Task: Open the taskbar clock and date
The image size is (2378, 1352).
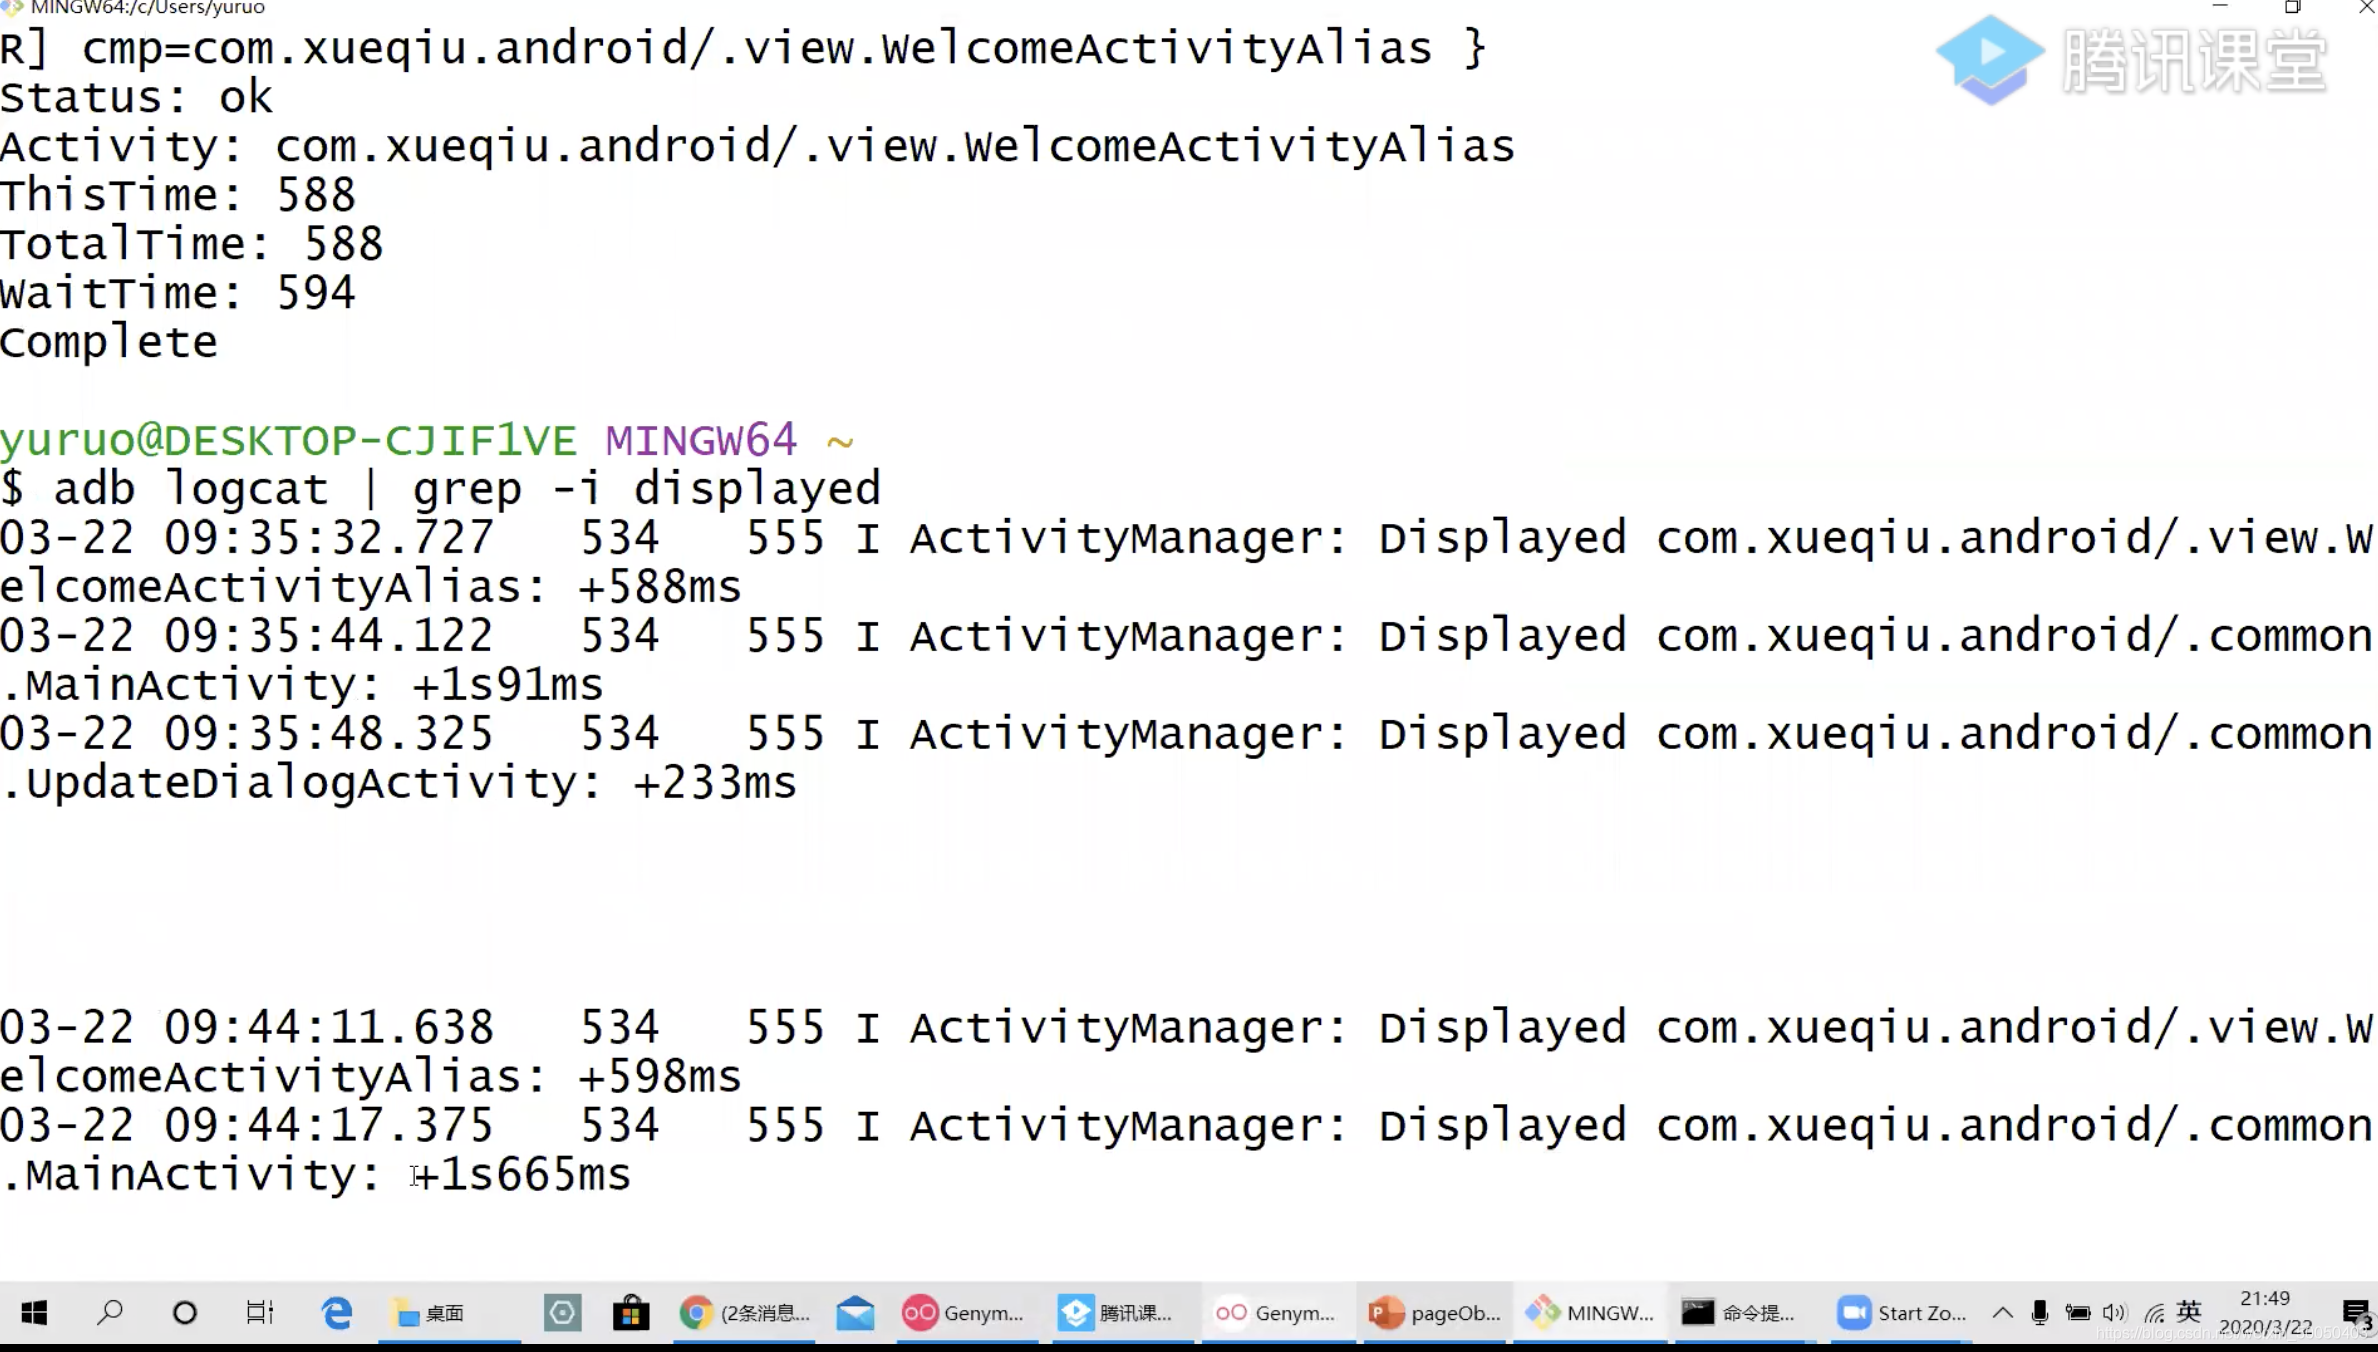Action: (x=2265, y=1313)
